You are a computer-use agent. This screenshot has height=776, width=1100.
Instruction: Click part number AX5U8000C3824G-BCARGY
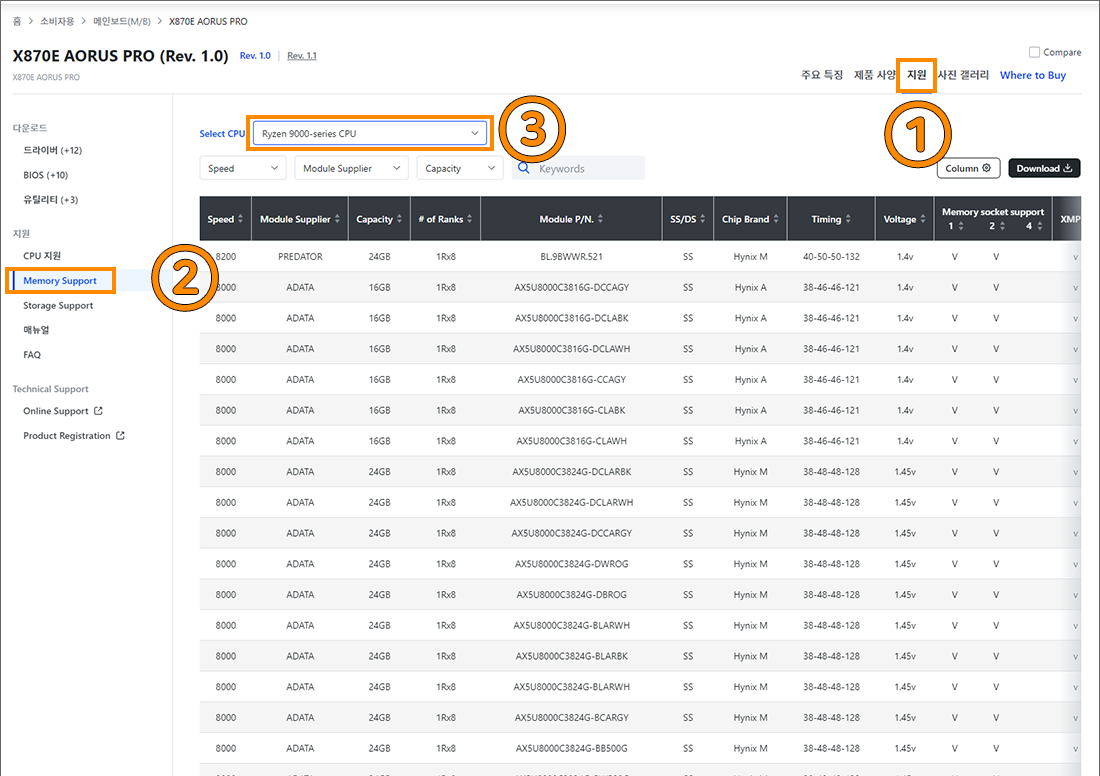[x=571, y=717]
